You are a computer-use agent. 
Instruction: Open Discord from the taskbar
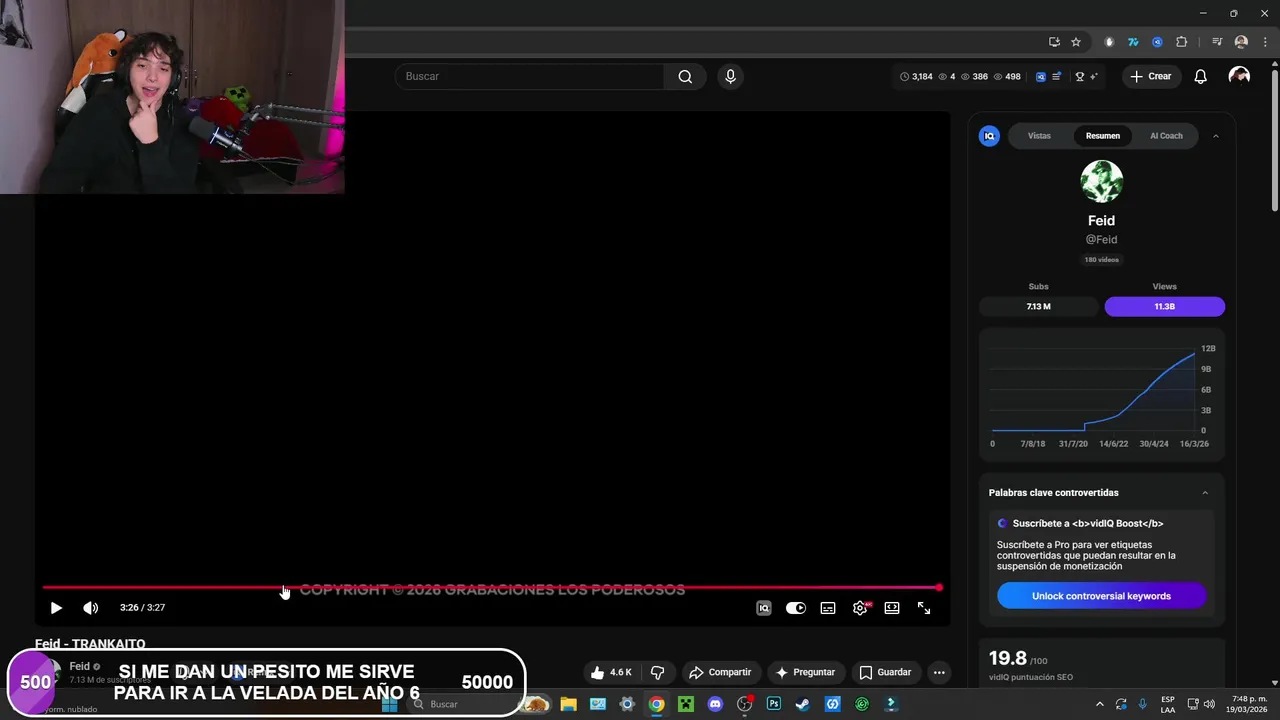tap(715, 704)
